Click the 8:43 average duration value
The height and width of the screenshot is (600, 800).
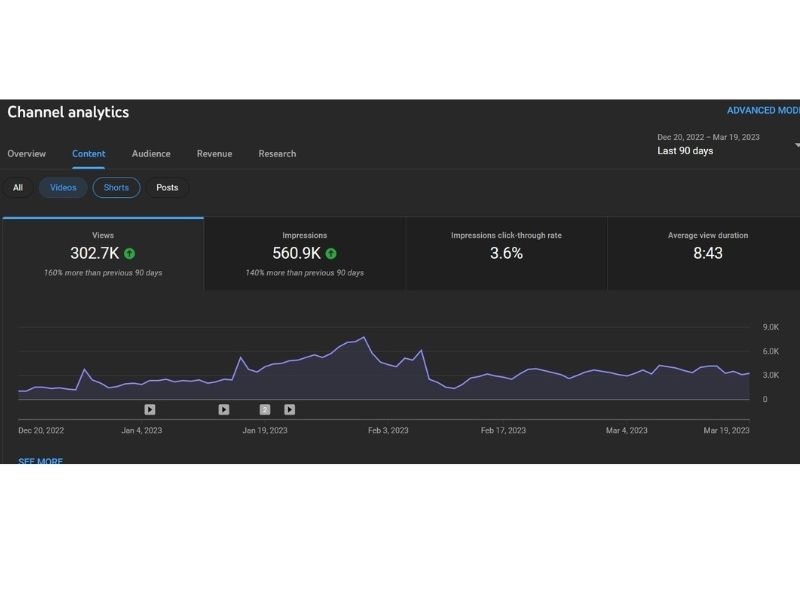point(708,254)
